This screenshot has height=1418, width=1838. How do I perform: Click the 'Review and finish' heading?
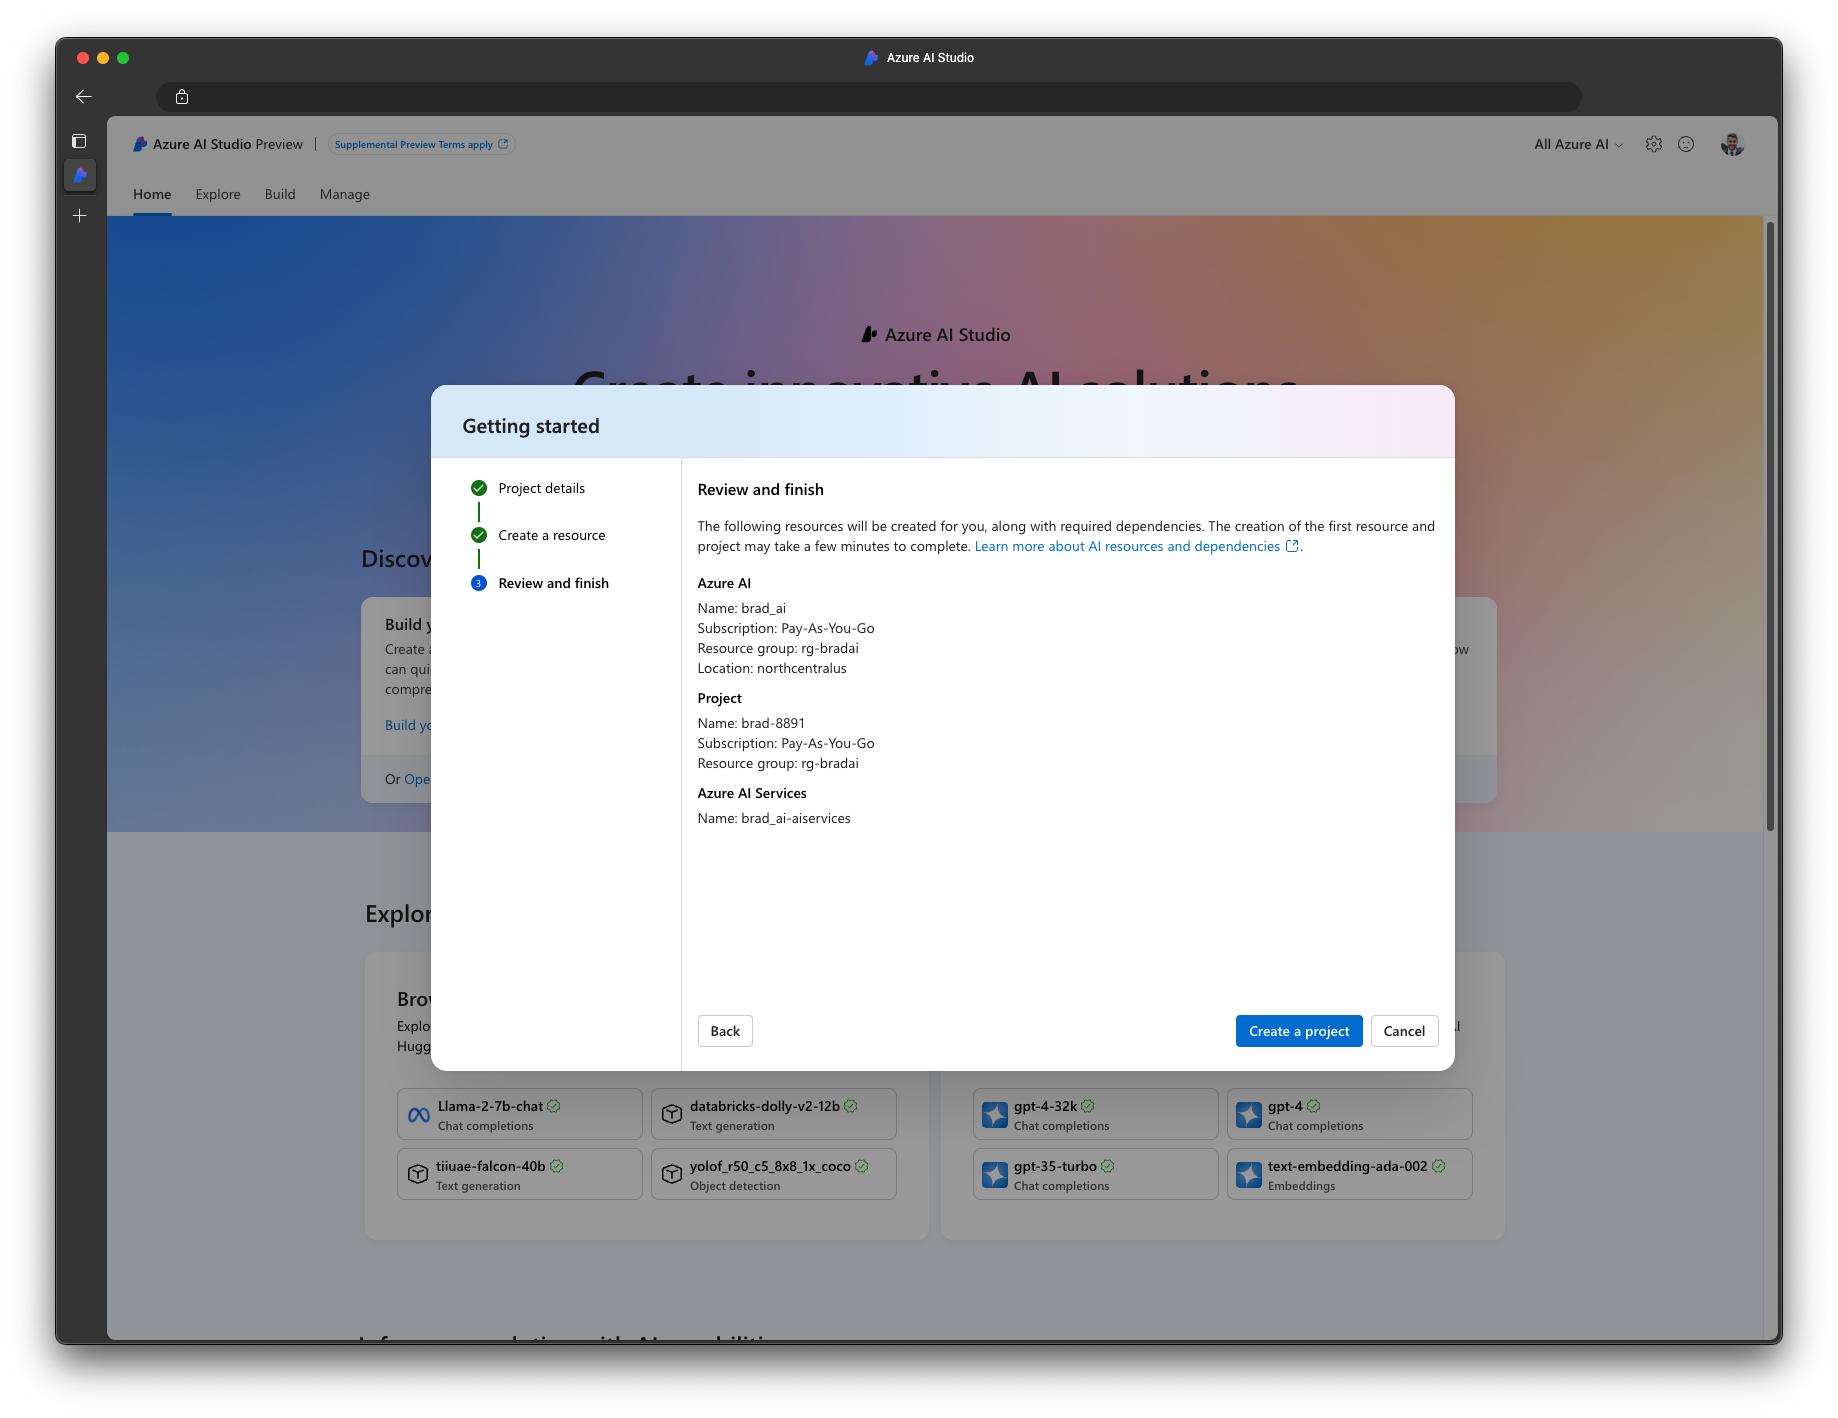(761, 489)
